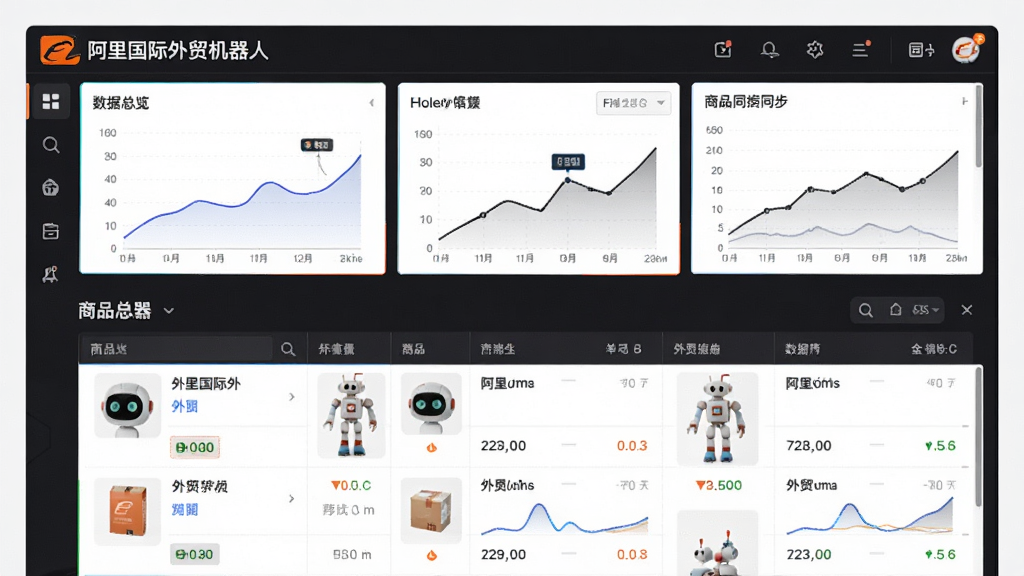Viewport: 1024px width, 576px height.
Task: Click the orange Alibaba logo in the header
Action: point(59,50)
